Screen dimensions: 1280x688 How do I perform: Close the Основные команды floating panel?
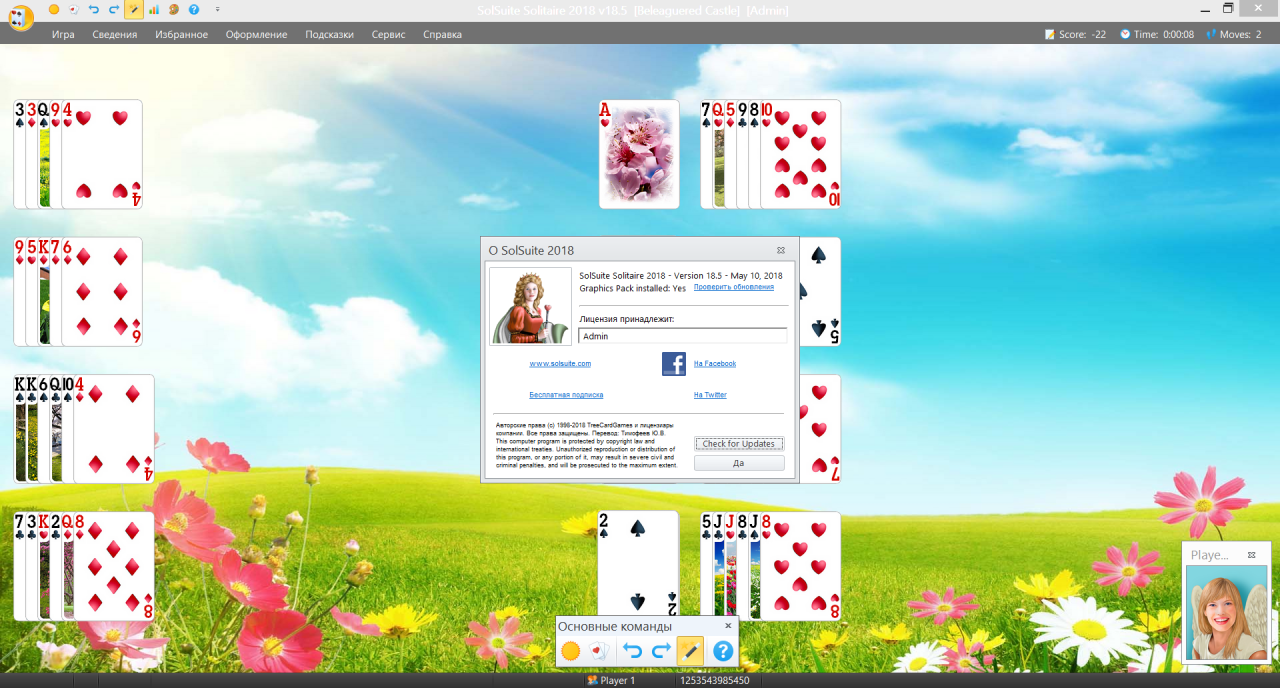point(728,626)
